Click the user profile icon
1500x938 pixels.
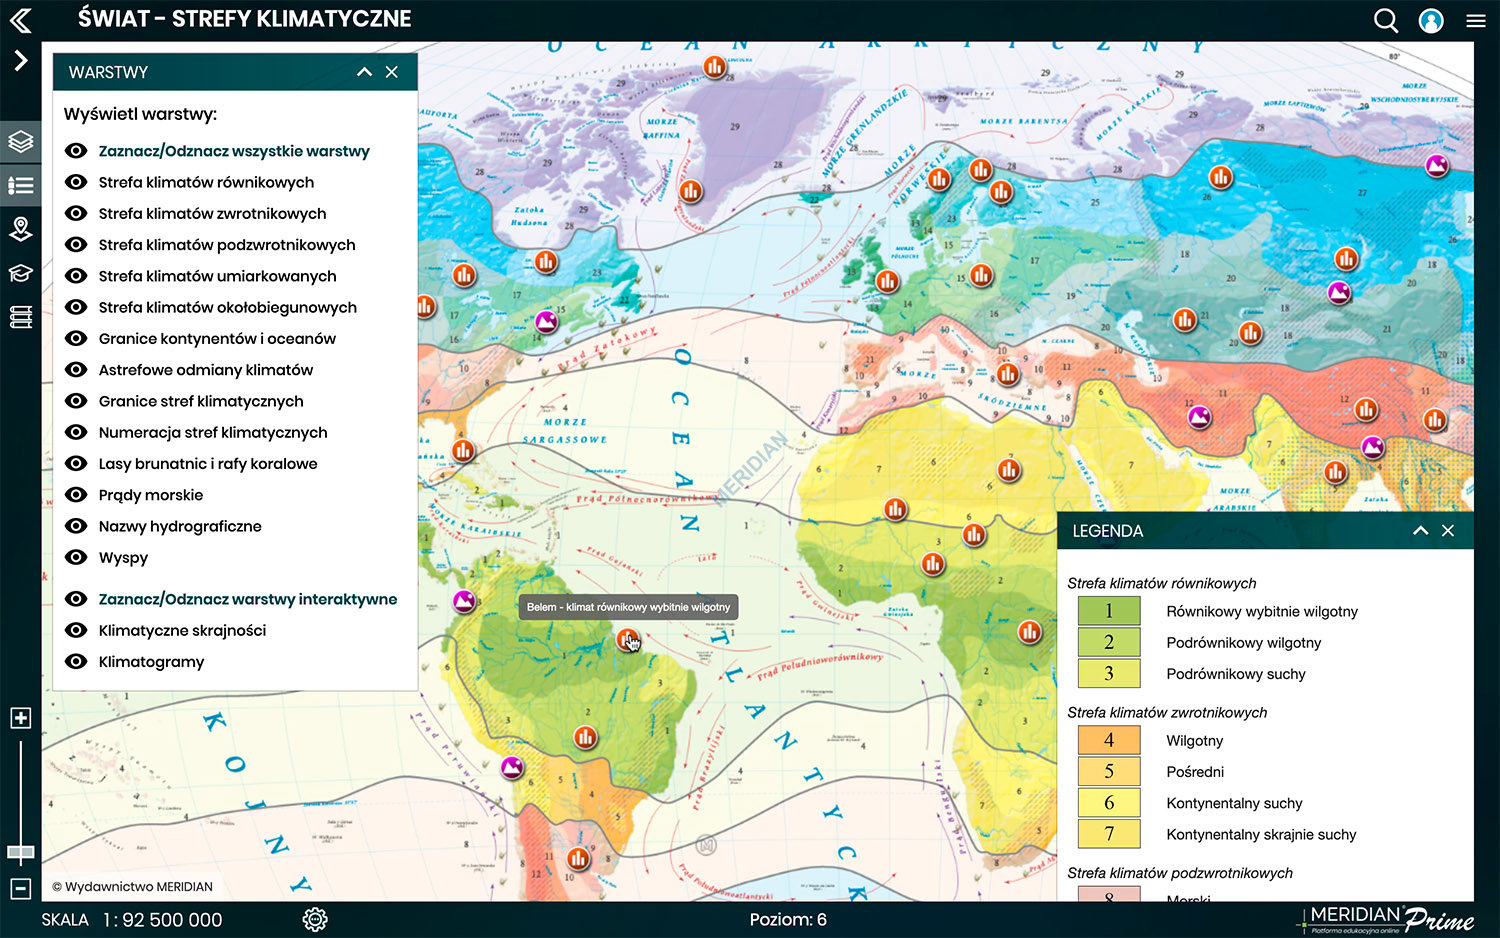coord(1431,20)
